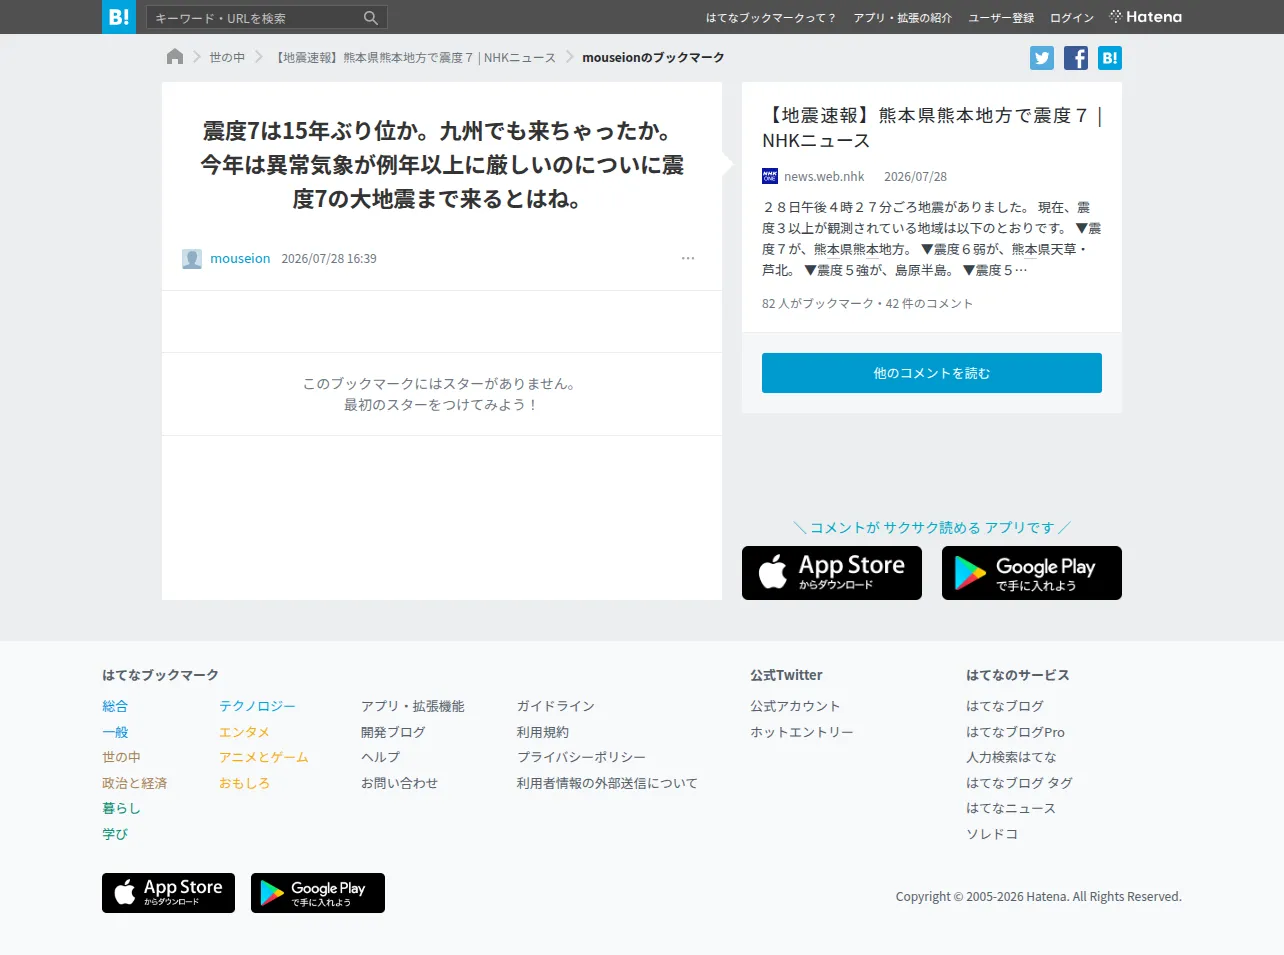Share the bookmark on Facebook
This screenshot has width=1284, height=955.
[x=1076, y=58]
